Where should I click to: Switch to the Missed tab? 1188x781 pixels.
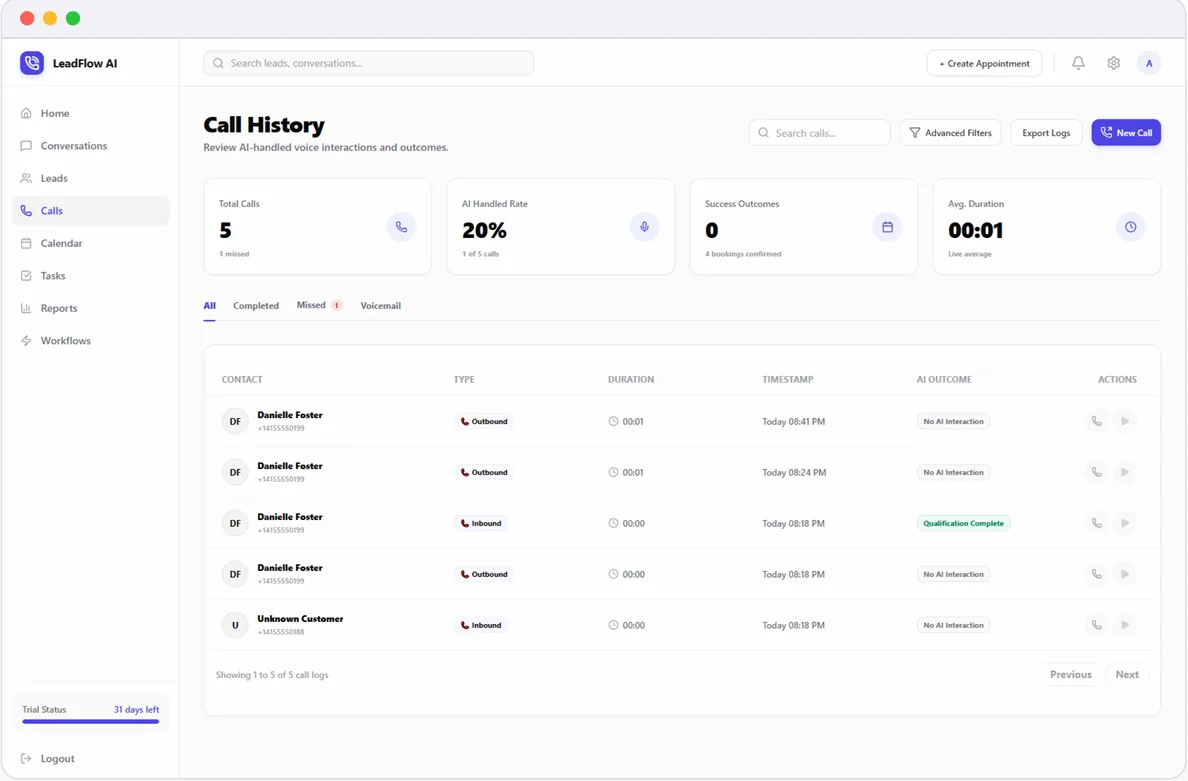(319, 305)
